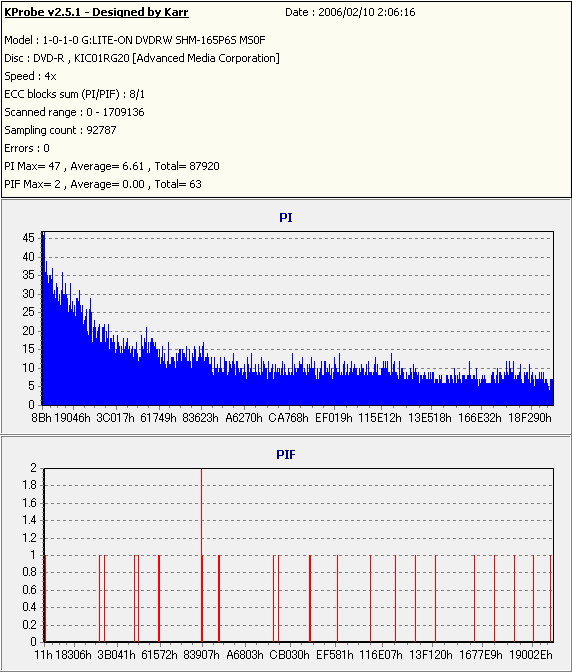Viewport: 572px width, 672px height.
Task: Click the 83623h label on PI axis
Action: click(201, 418)
